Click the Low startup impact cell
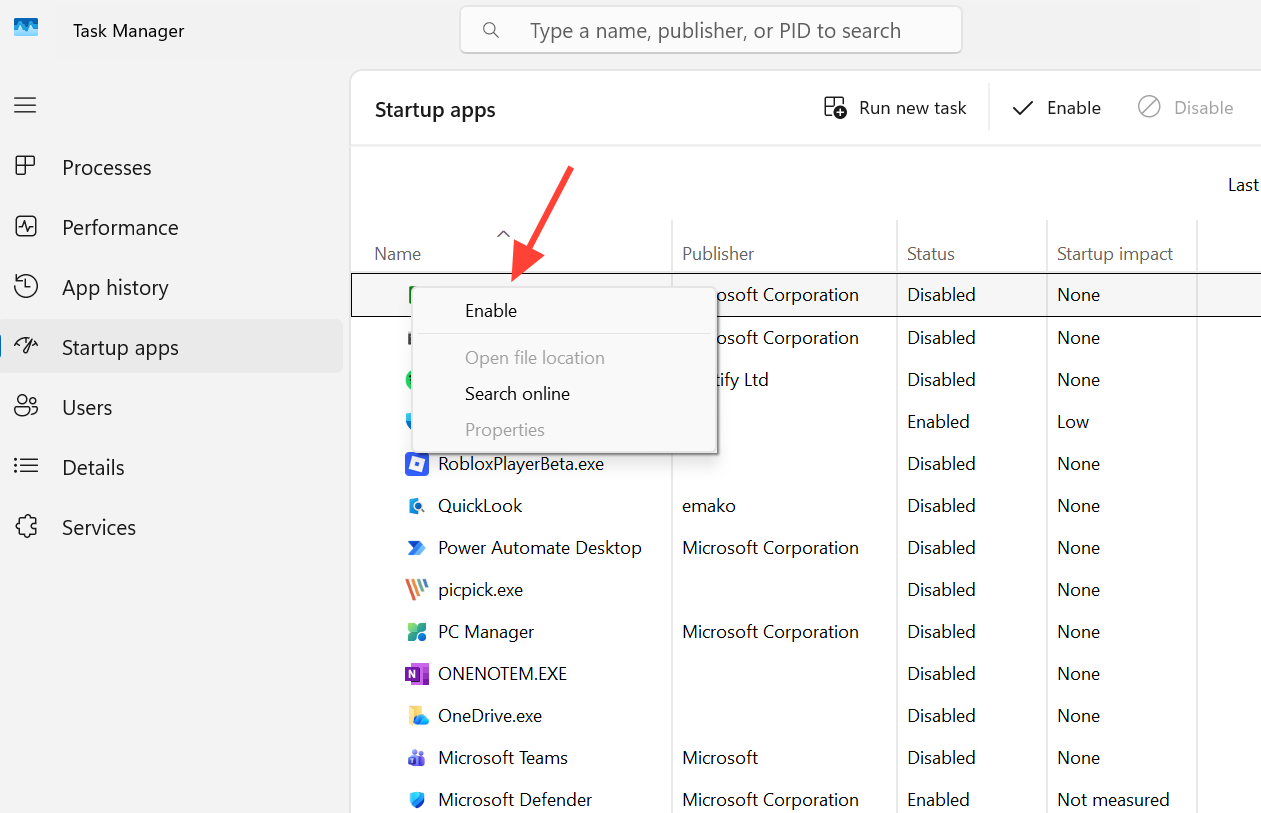 click(1073, 422)
